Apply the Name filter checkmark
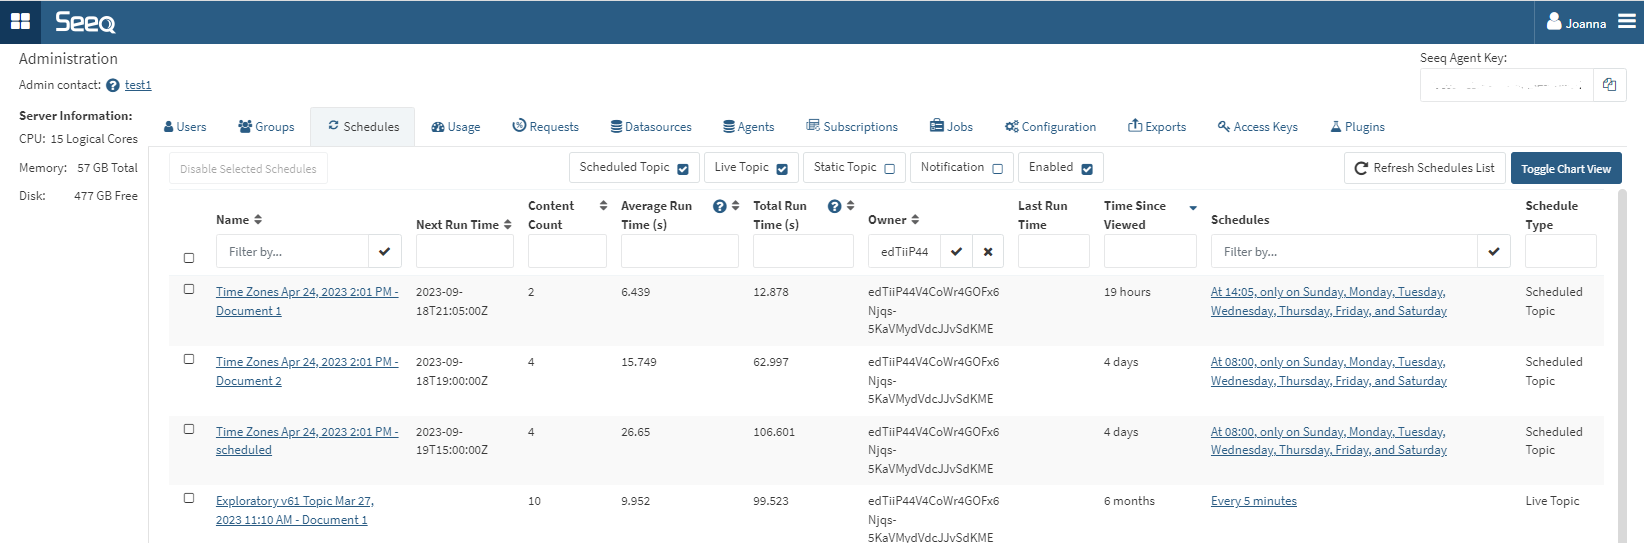Image resolution: width=1644 pixels, height=543 pixels. (385, 252)
